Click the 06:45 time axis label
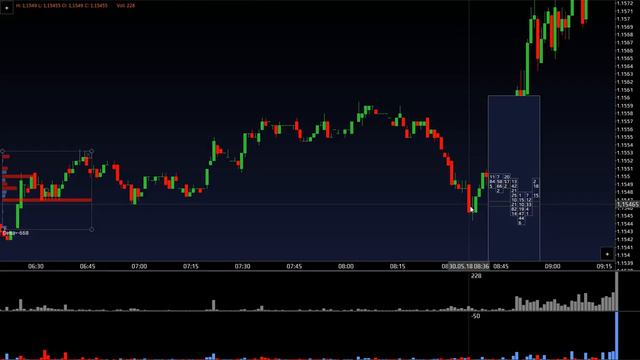Screen dimensions: 640x360 87,266
